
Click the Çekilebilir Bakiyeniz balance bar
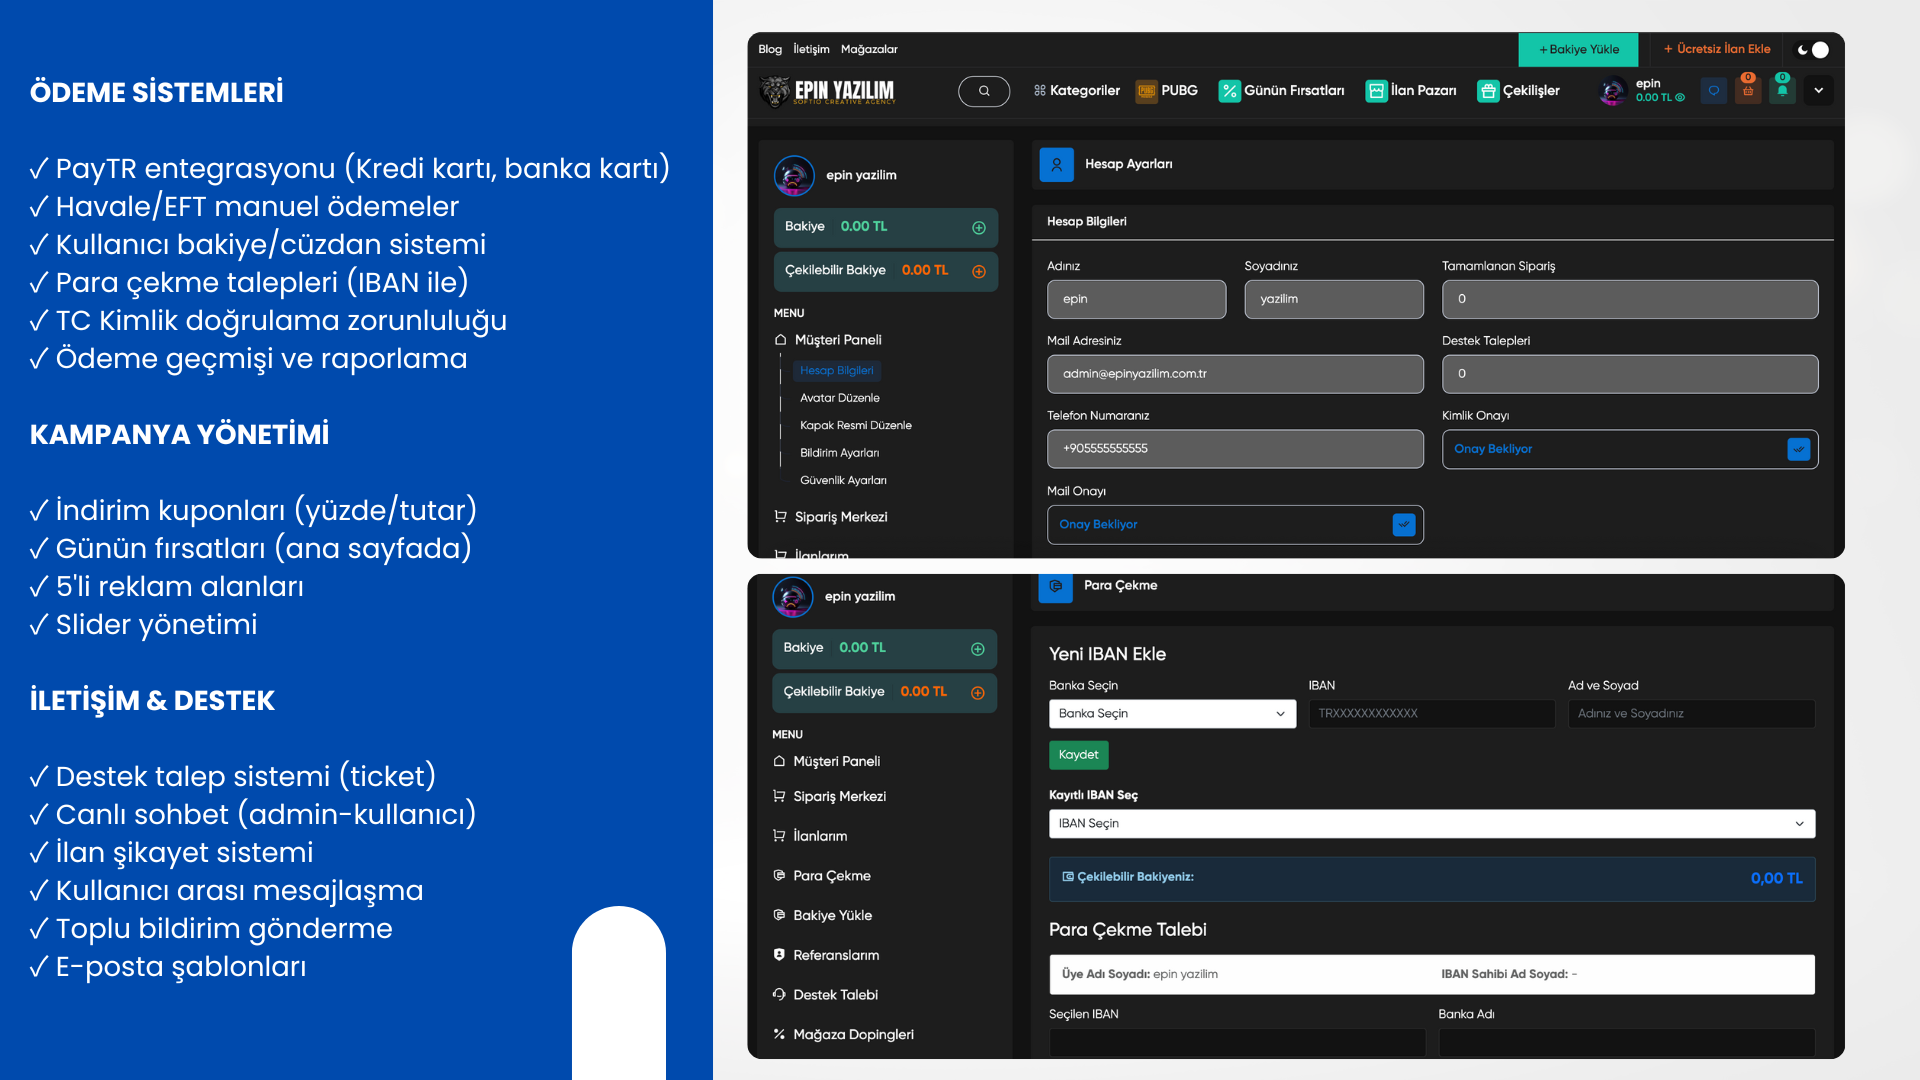1431,878
